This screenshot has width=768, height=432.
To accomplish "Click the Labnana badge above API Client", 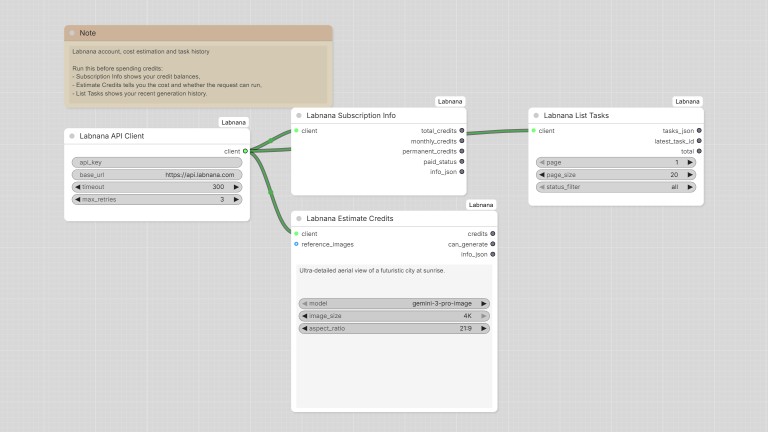I will [234, 122].
